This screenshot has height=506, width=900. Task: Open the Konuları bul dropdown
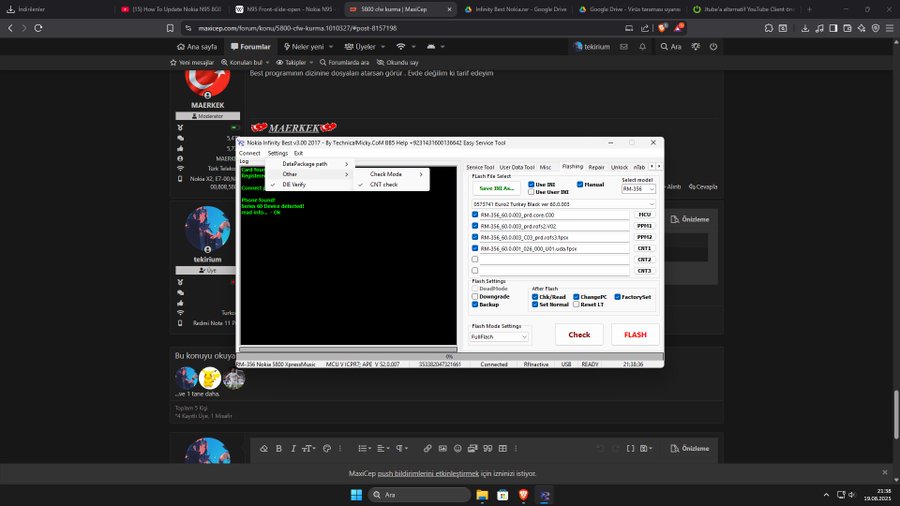tap(245, 63)
